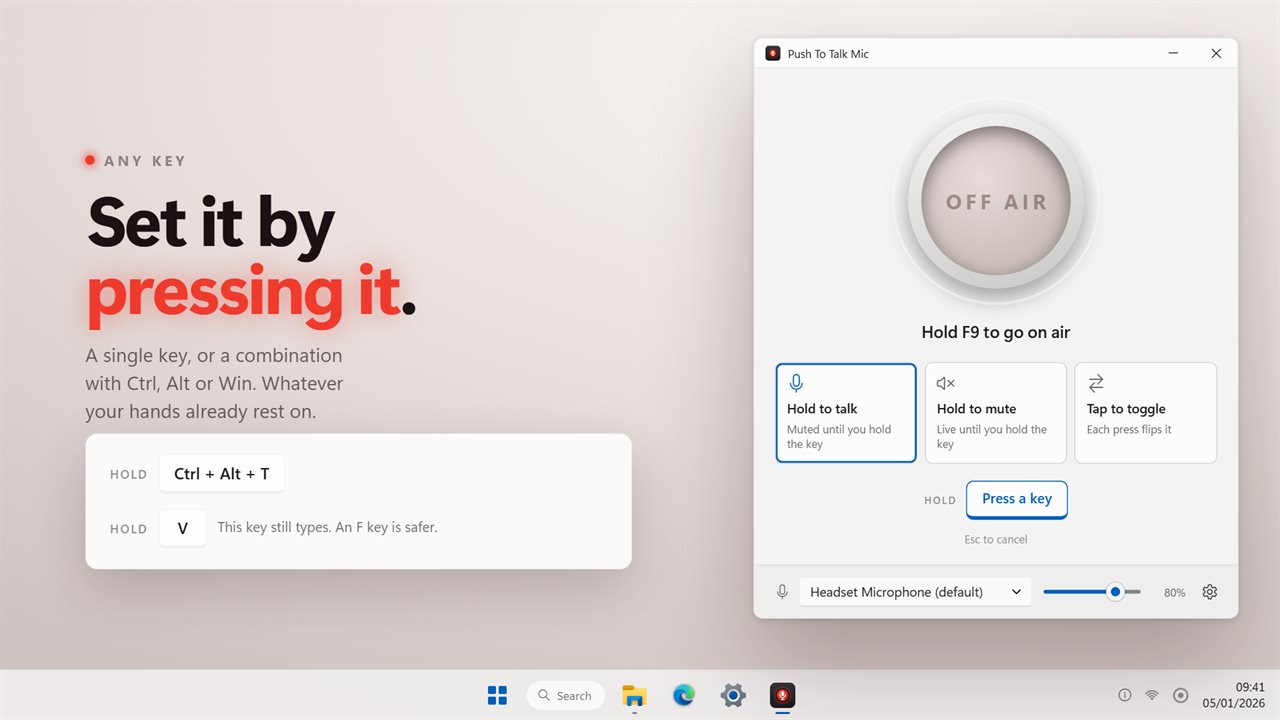Viewport: 1280px width, 720px height.
Task: Launch Microsoft Edge from the taskbar
Action: coord(684,695)
